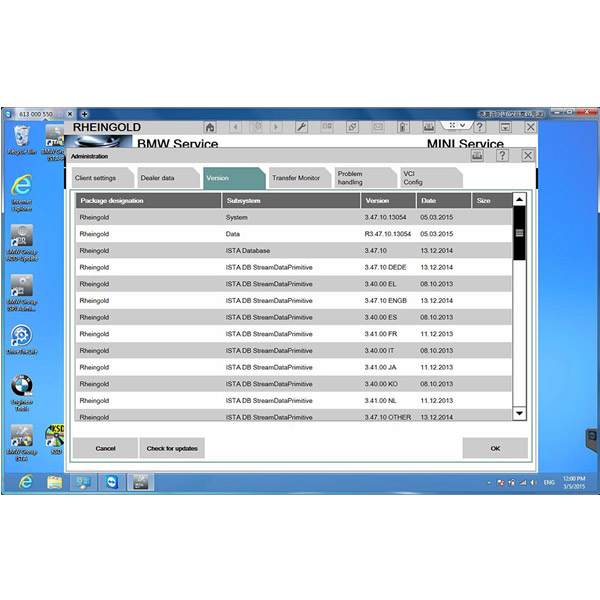The width and height of the screenshot is (600, 600).
Task: Click the history icon between navigation arrows
Action: (256, 127)
